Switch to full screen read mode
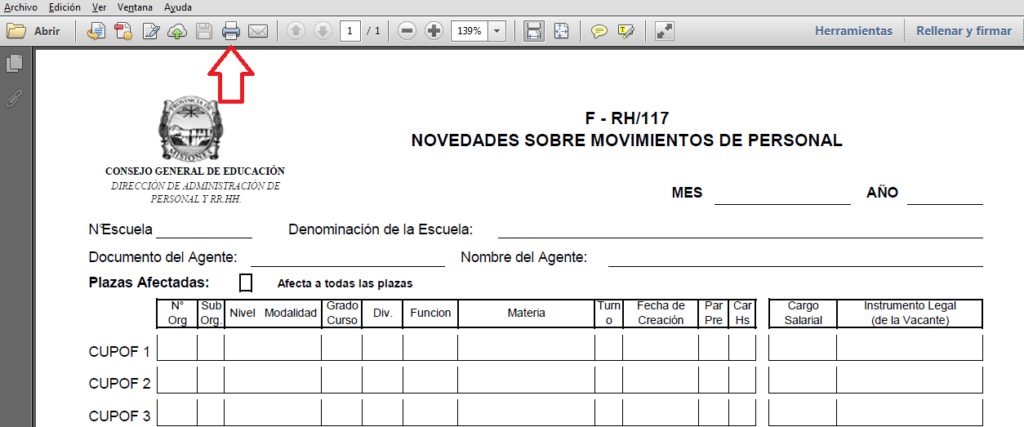Image resolution: width=1024 pixels, height=427 pixels. (x=664, y=31)
